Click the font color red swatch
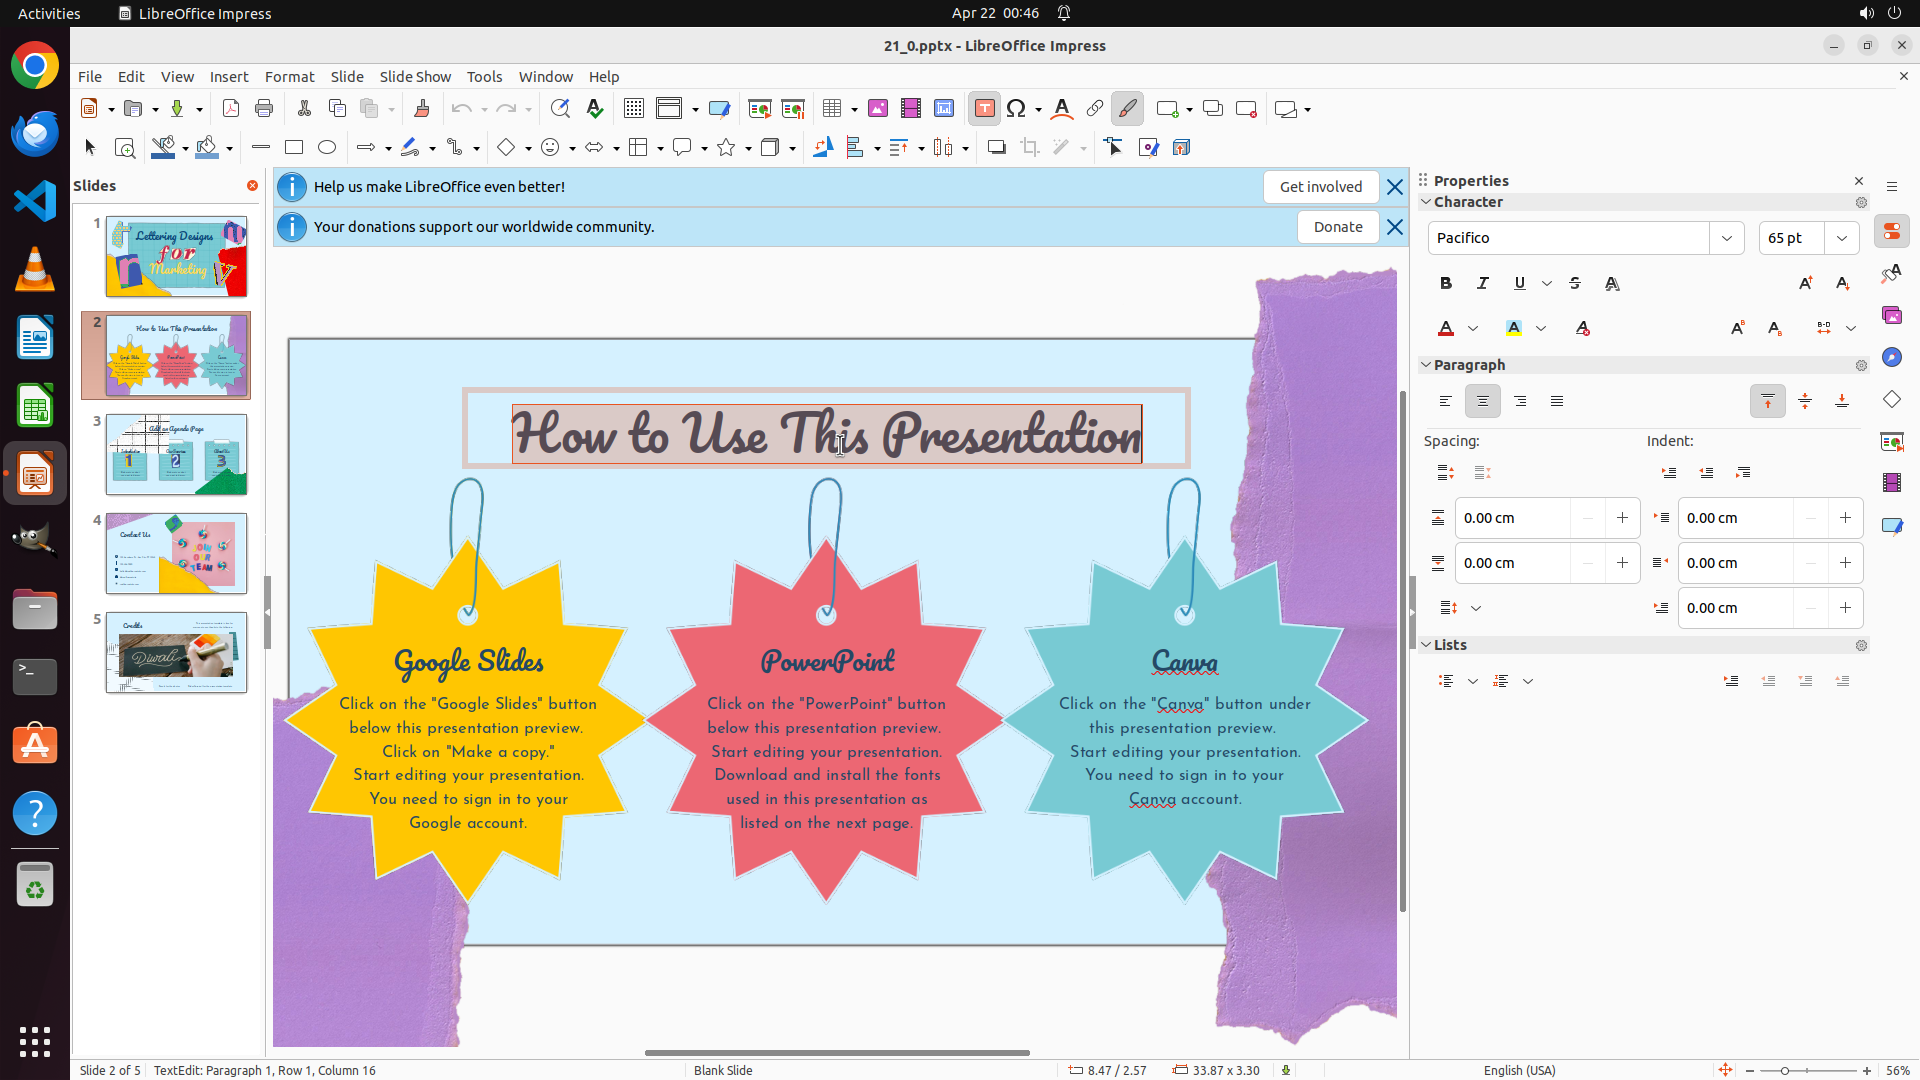The image size is (1920, 1080). click(x=1446, y=329)
